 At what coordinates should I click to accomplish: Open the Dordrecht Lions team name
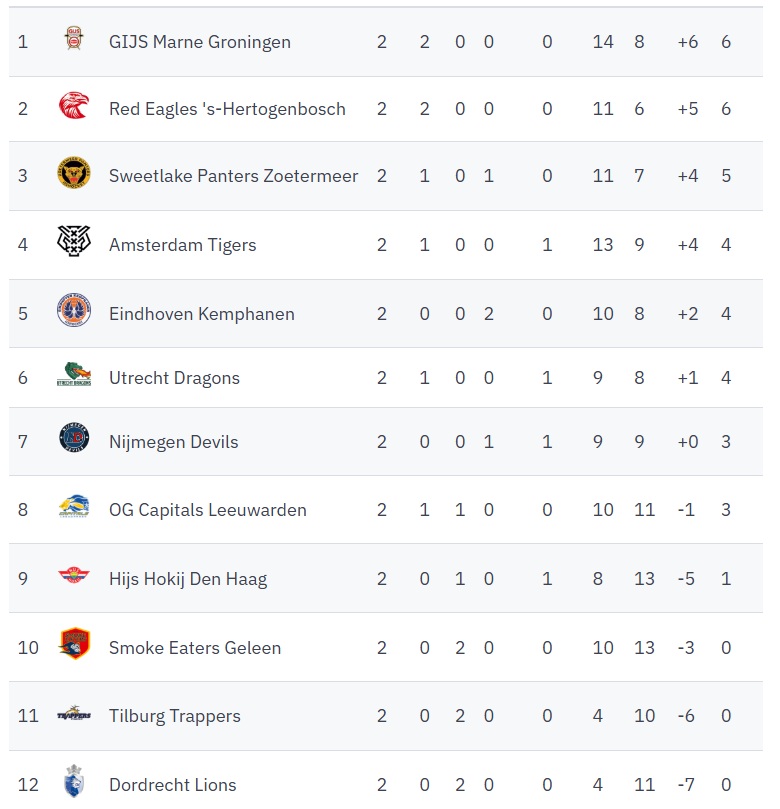pyautogui.click(x=173, y=785)
